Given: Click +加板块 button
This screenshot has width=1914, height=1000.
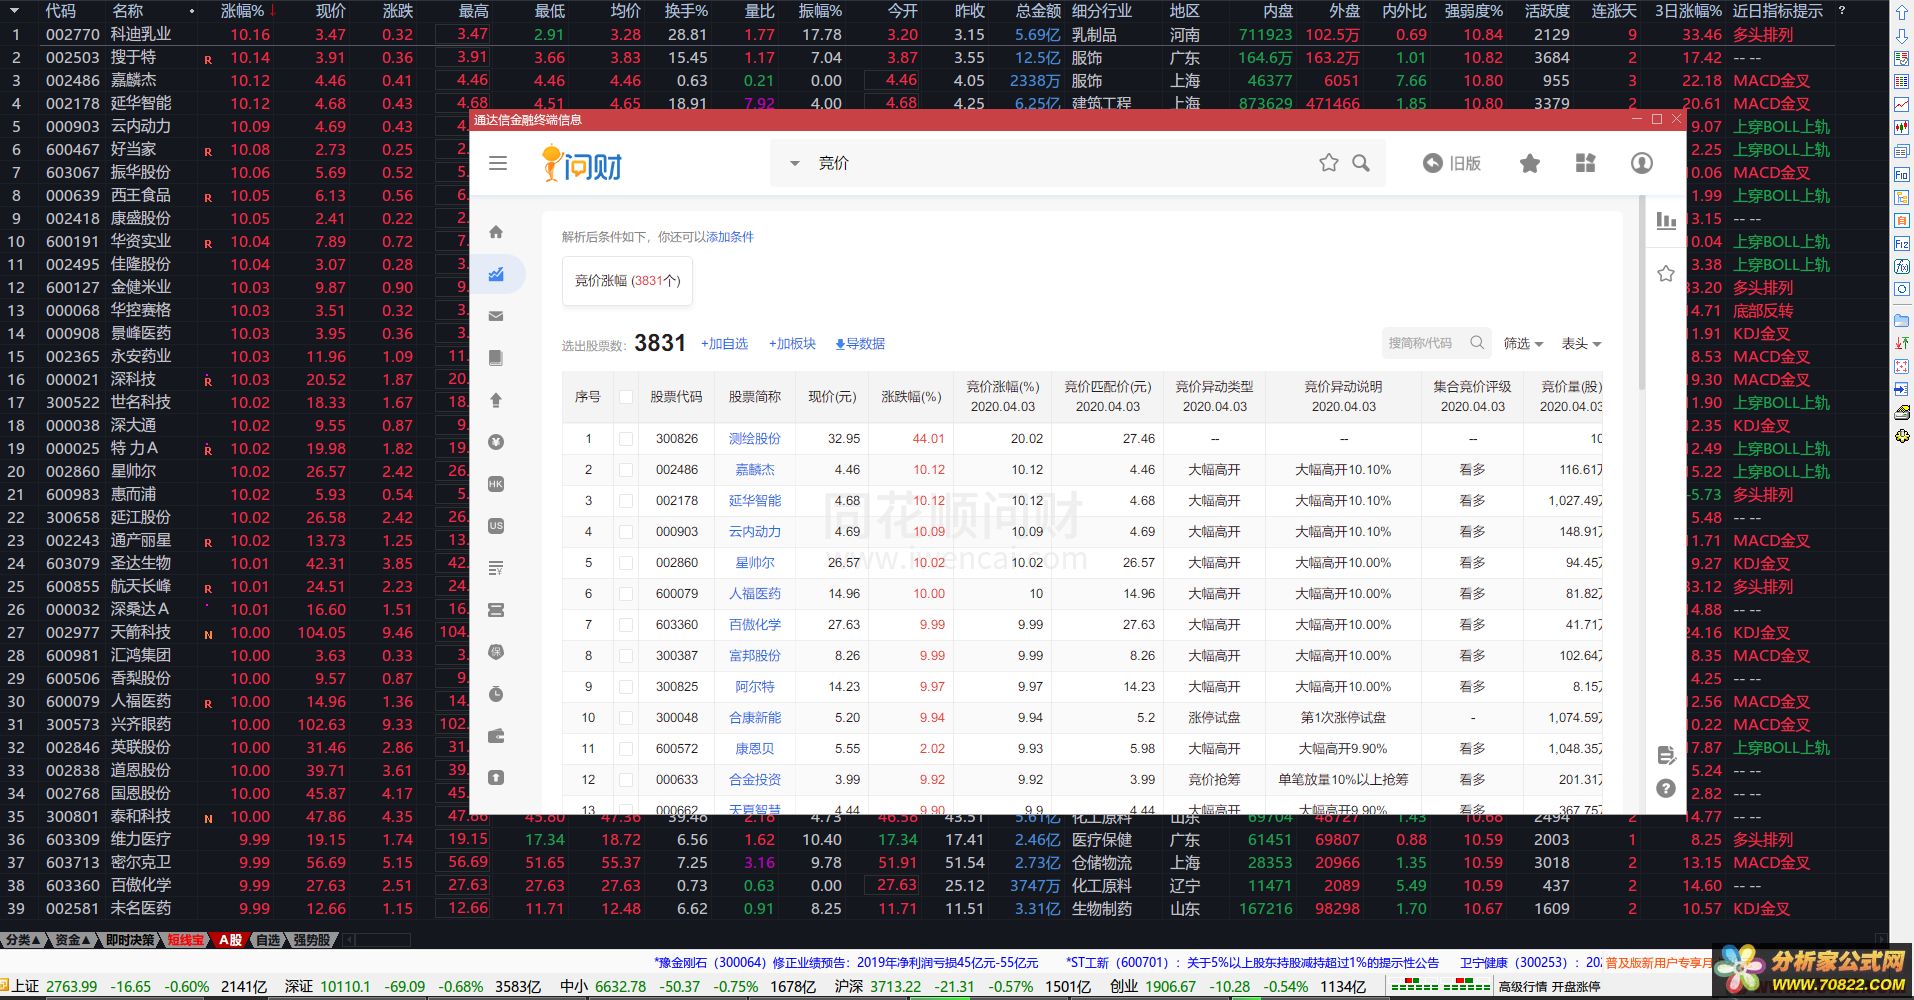Looking at the screenshot, I should tap(792, 344).
